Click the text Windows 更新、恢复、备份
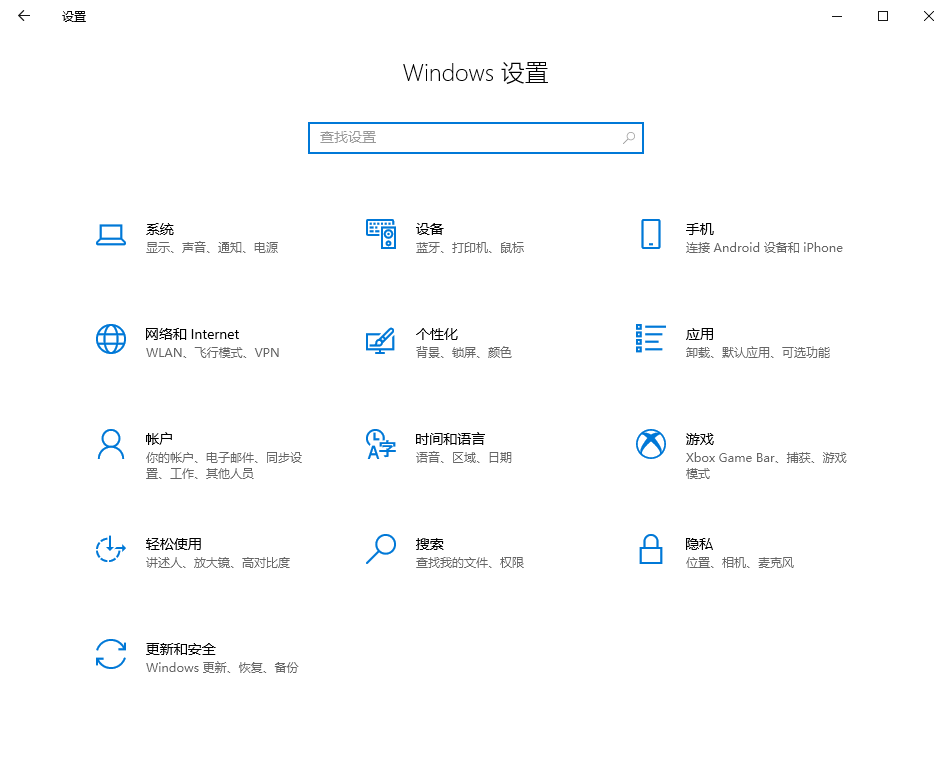 point(222,668)
